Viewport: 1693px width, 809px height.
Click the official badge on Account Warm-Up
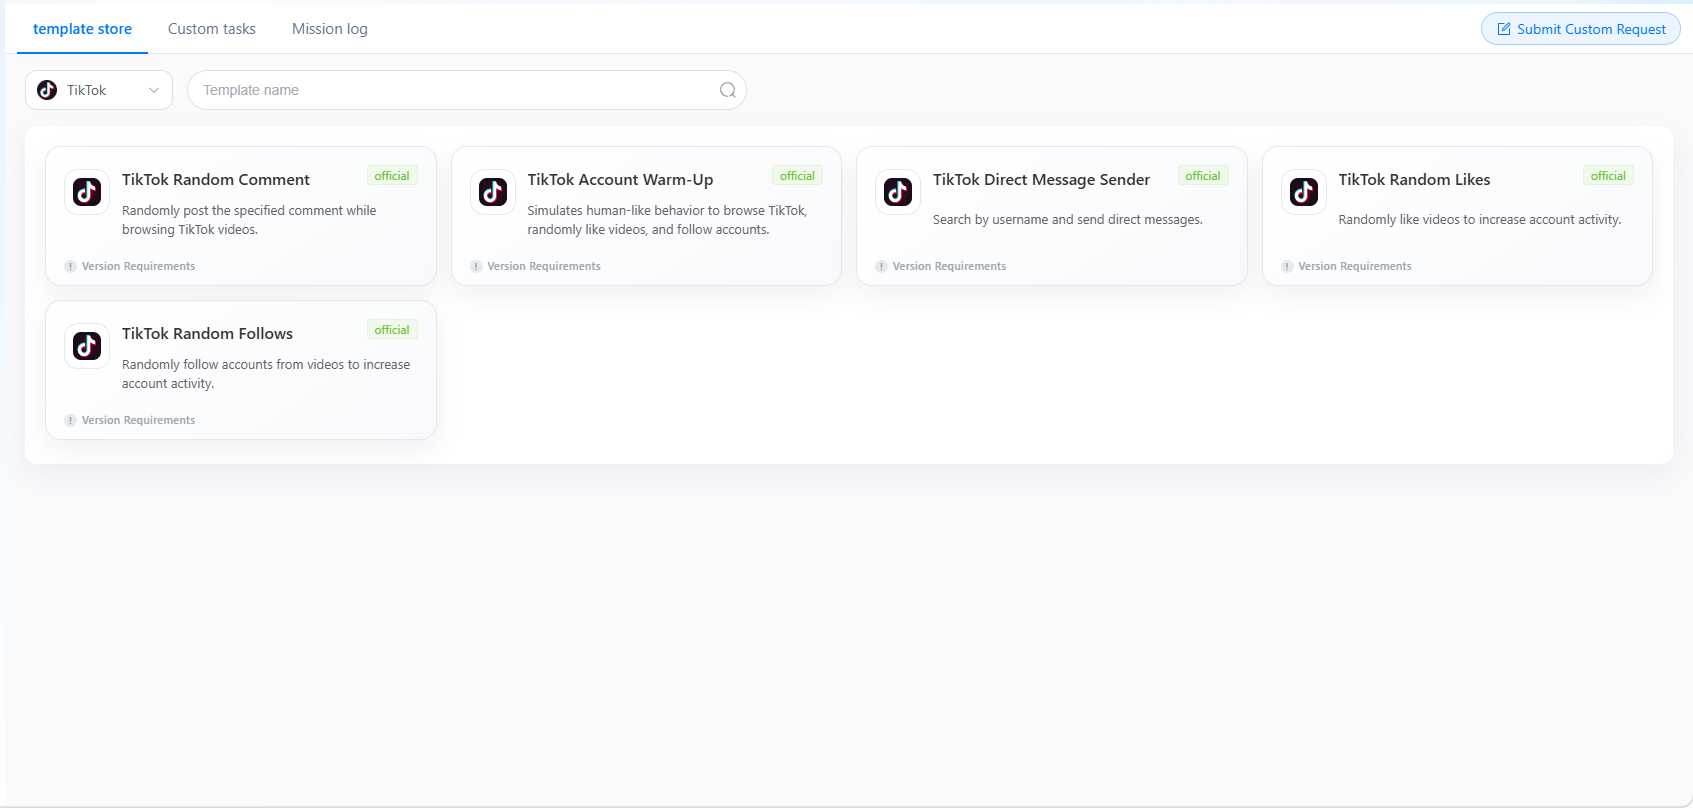pos(797,176)
